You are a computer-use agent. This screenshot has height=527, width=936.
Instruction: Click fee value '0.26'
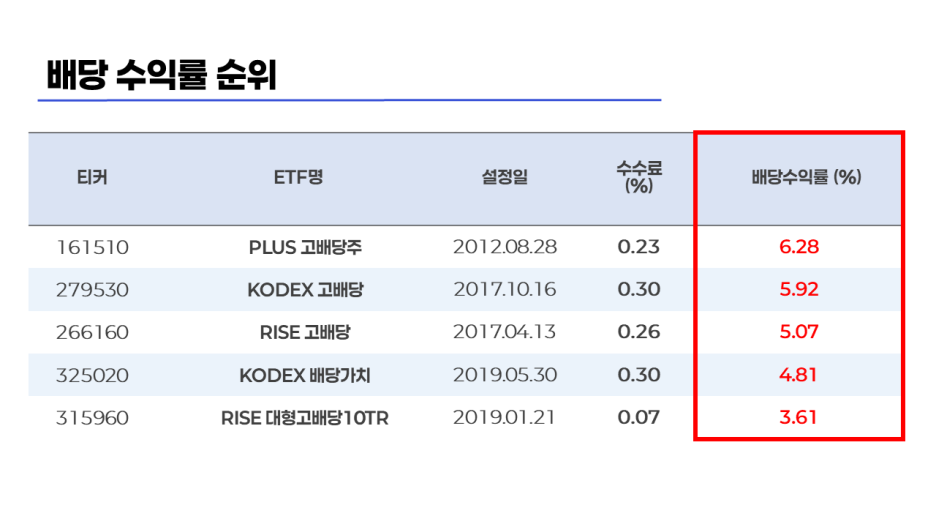pos(639,332)
